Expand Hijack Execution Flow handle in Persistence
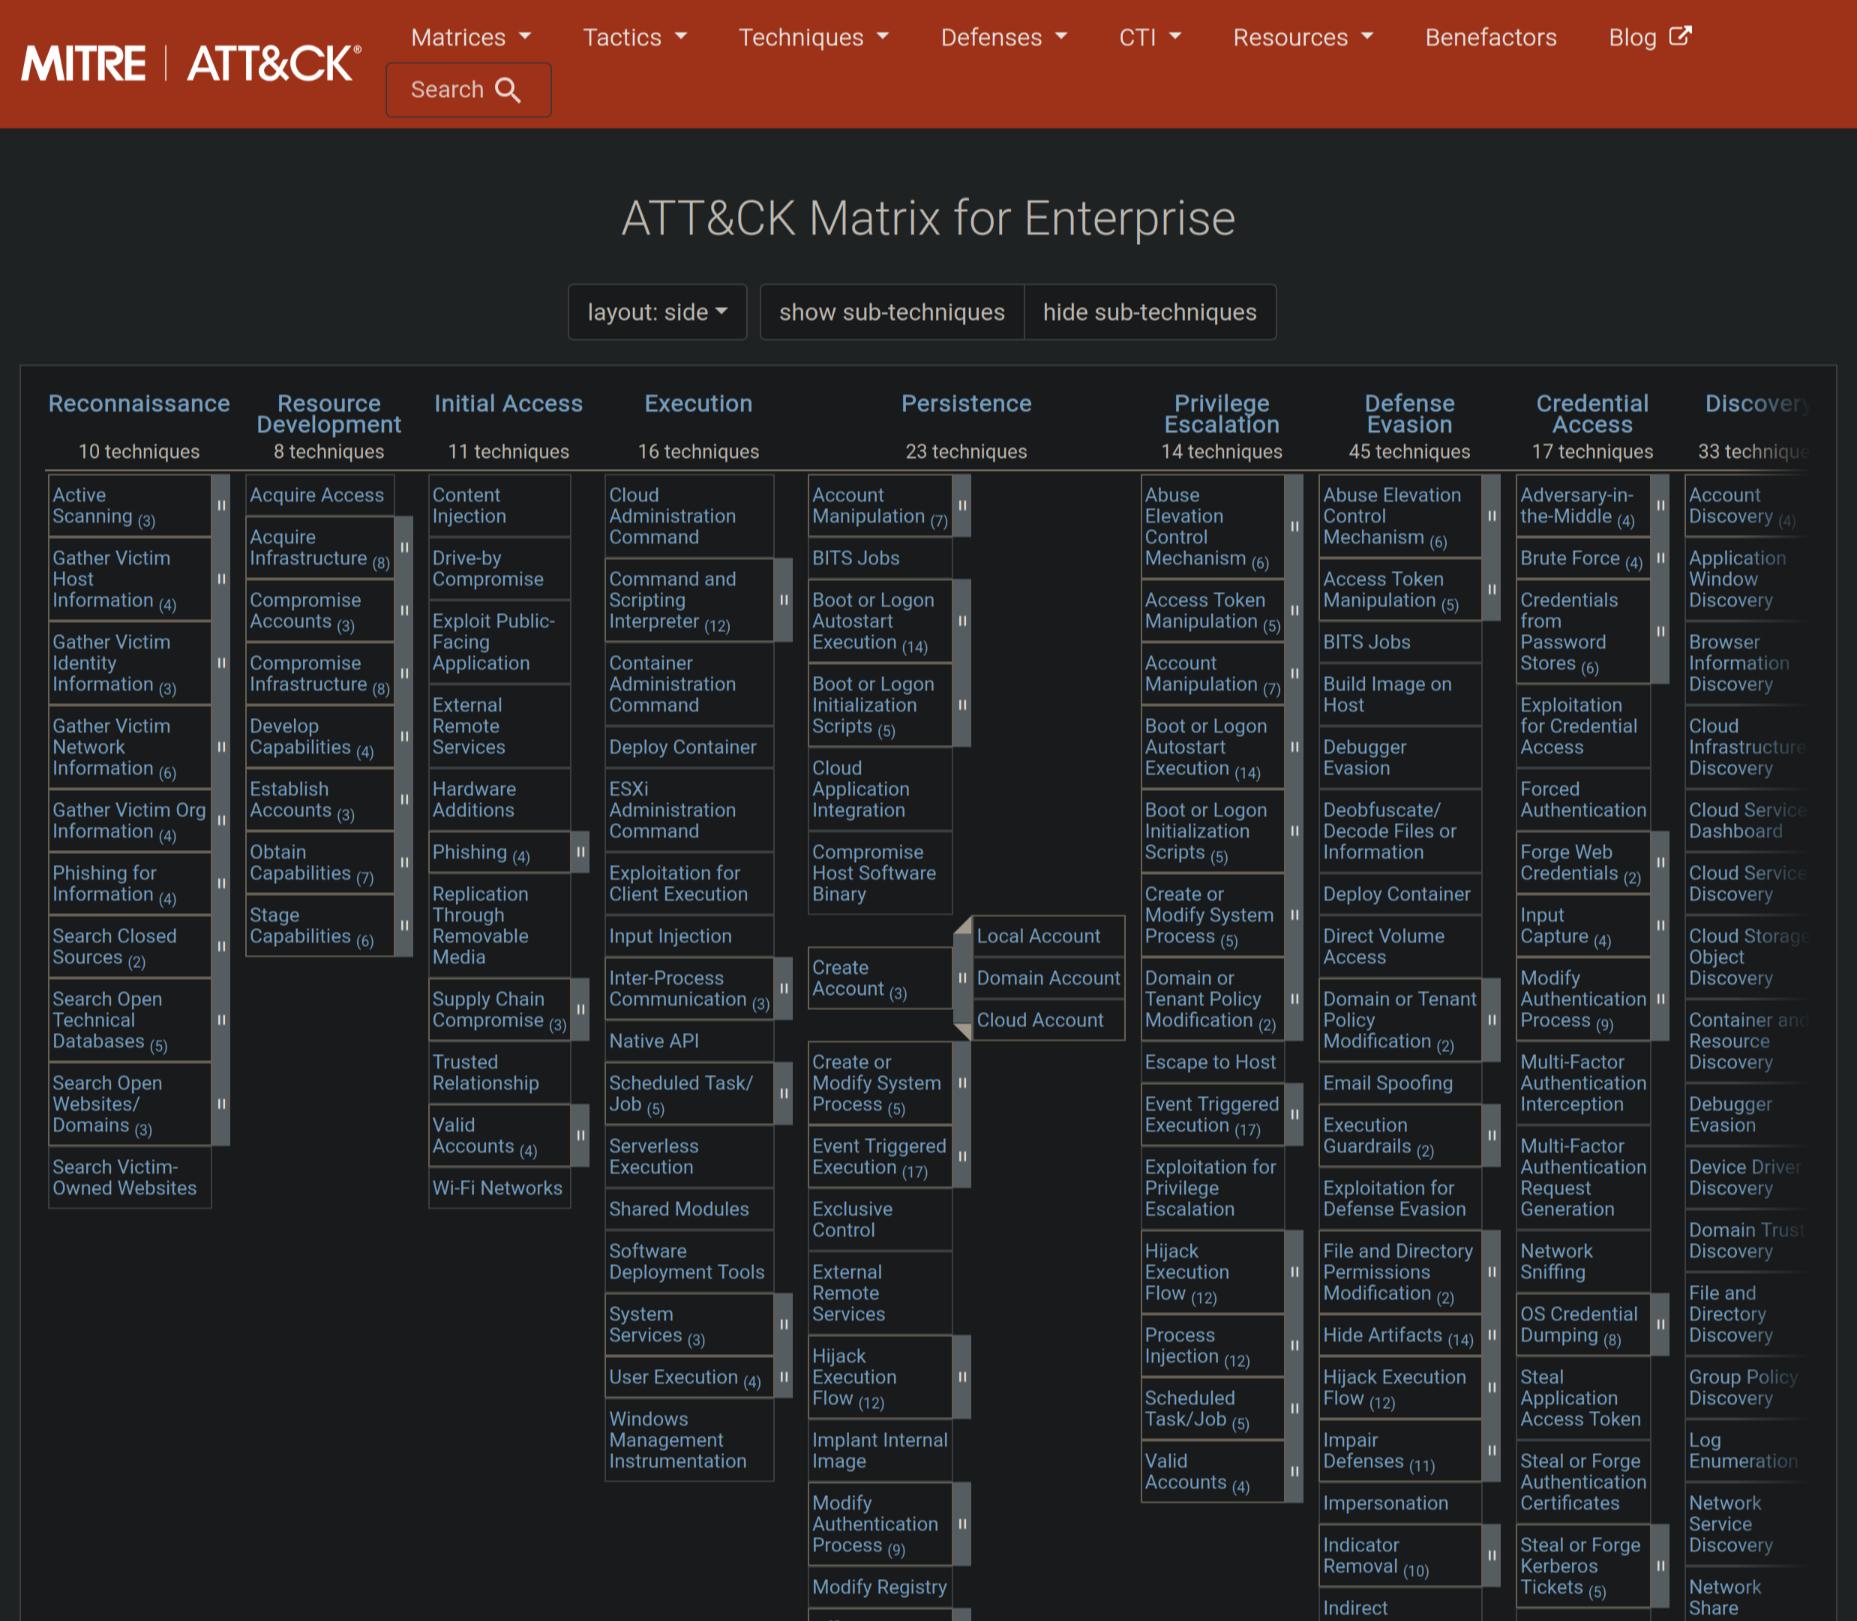The image size is (1857, 1621). click(x=962, y=1377)
